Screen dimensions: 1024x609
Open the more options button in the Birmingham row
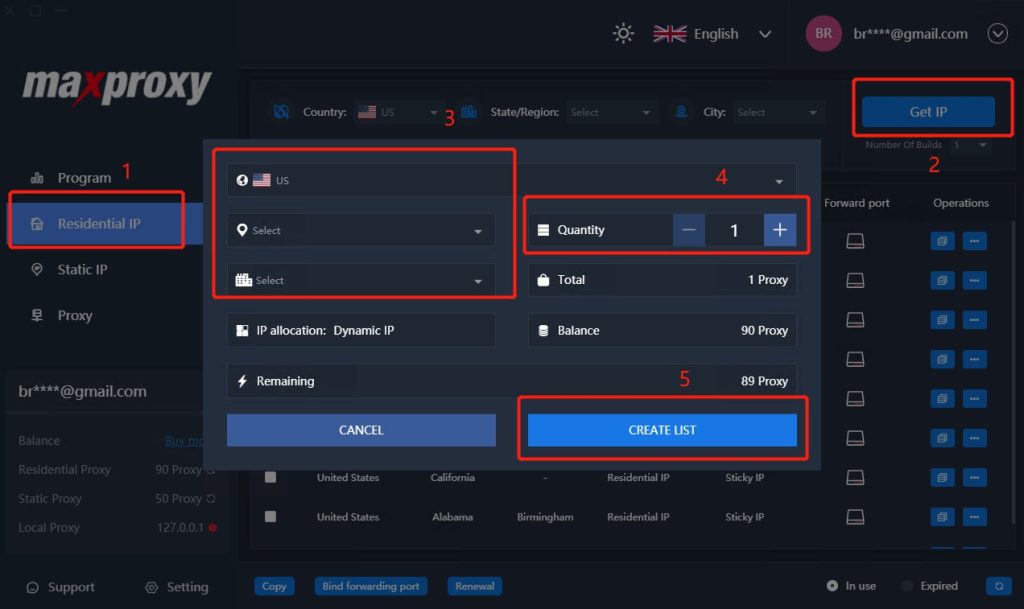coord(974,517)
